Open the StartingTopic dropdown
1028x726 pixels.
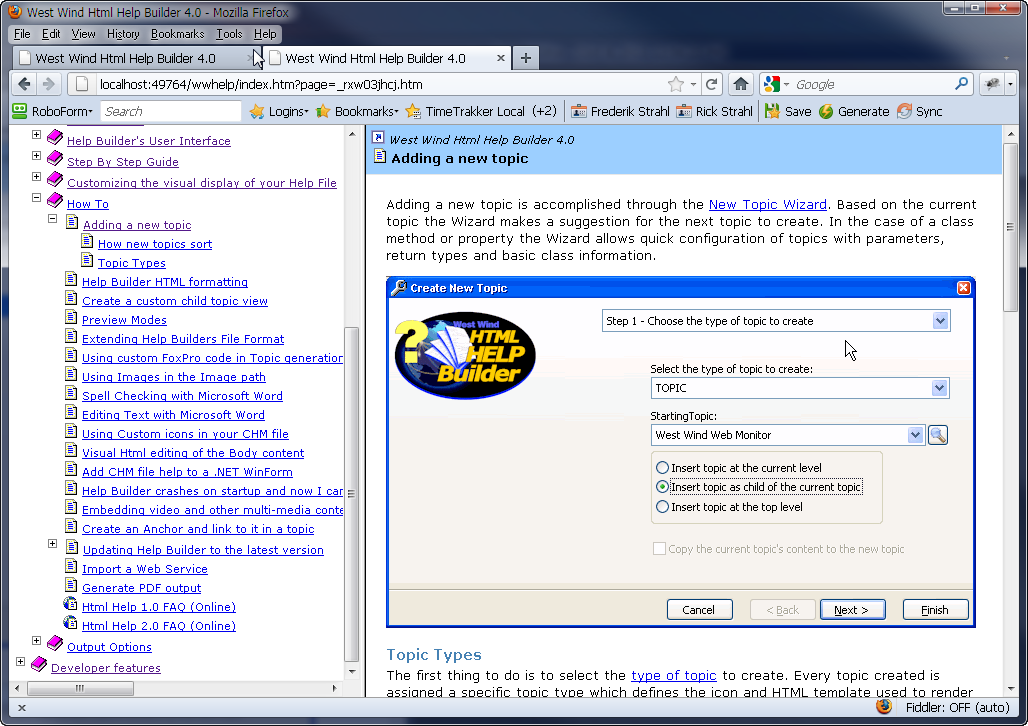click(915, 435)
